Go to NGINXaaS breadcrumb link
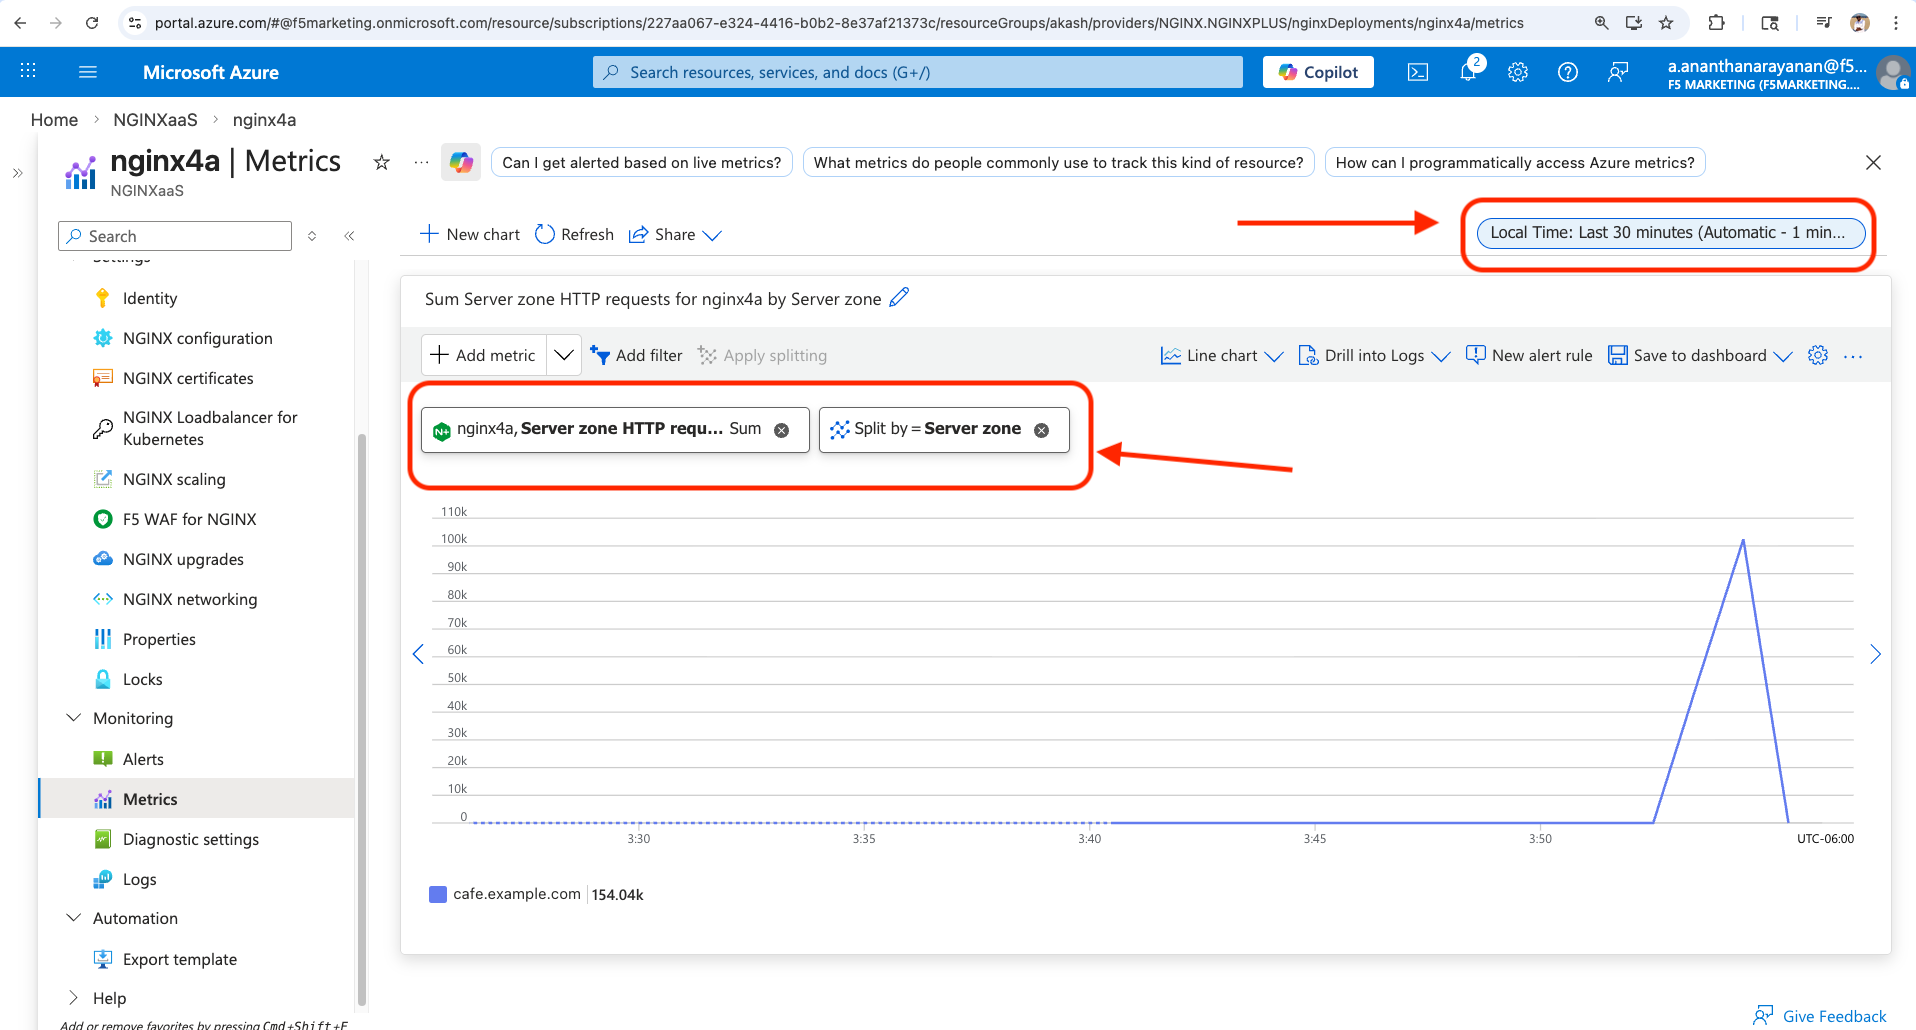The image size is (1916, 1030). point(155,120)
